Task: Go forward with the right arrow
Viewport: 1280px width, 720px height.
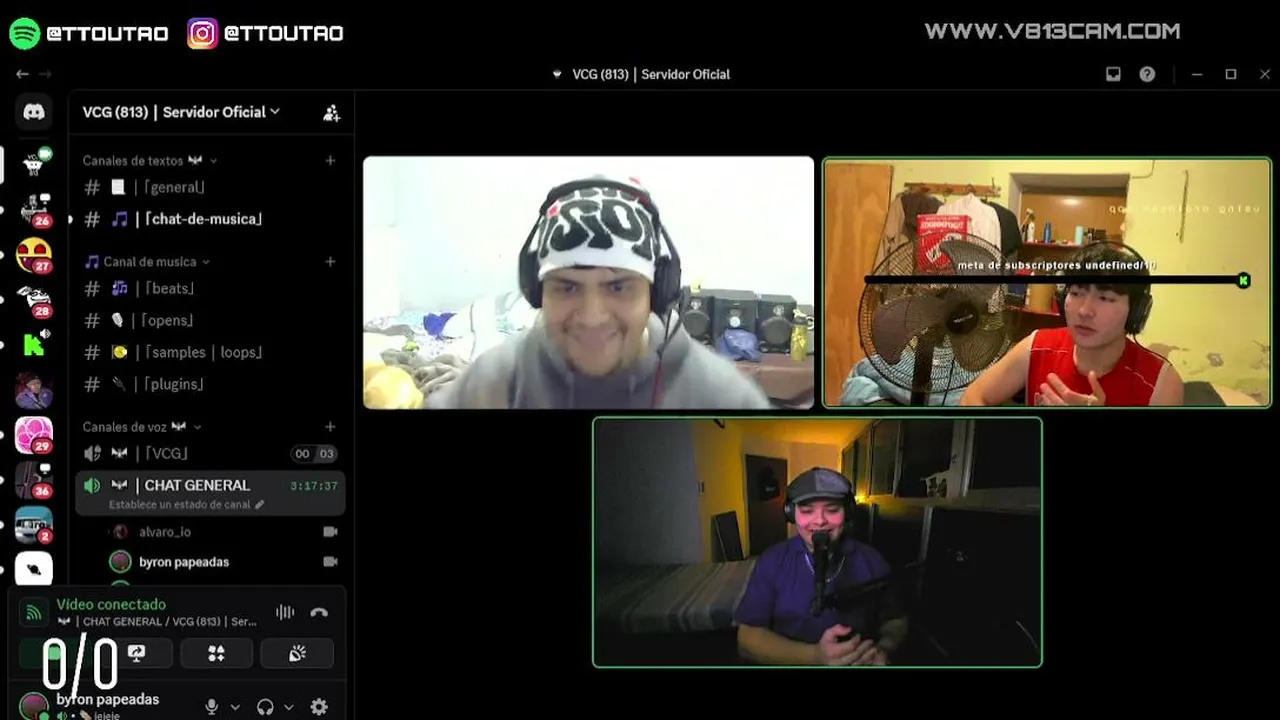Action: (45, 74)
